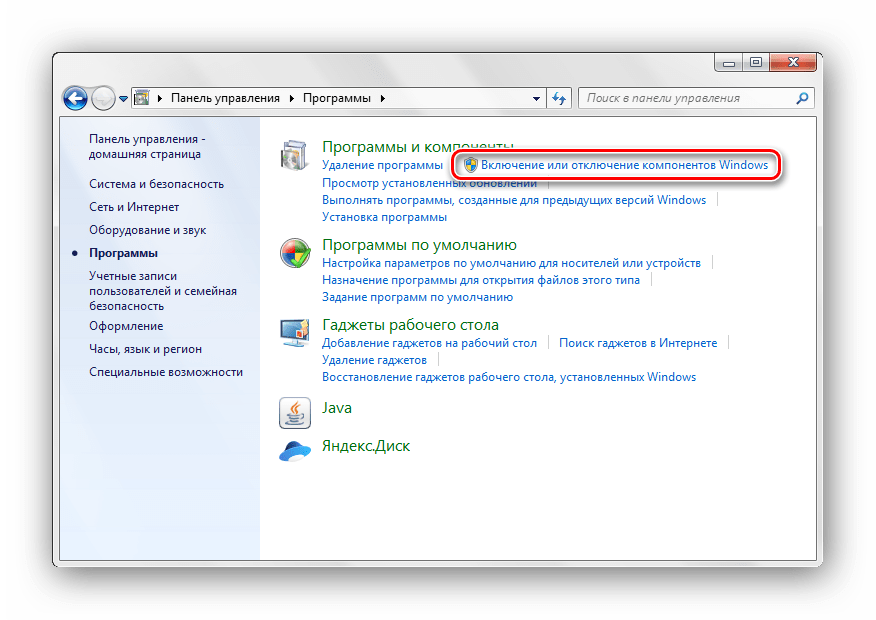
Task: Select Программы in the sidebar
Action: click(123, 252)
